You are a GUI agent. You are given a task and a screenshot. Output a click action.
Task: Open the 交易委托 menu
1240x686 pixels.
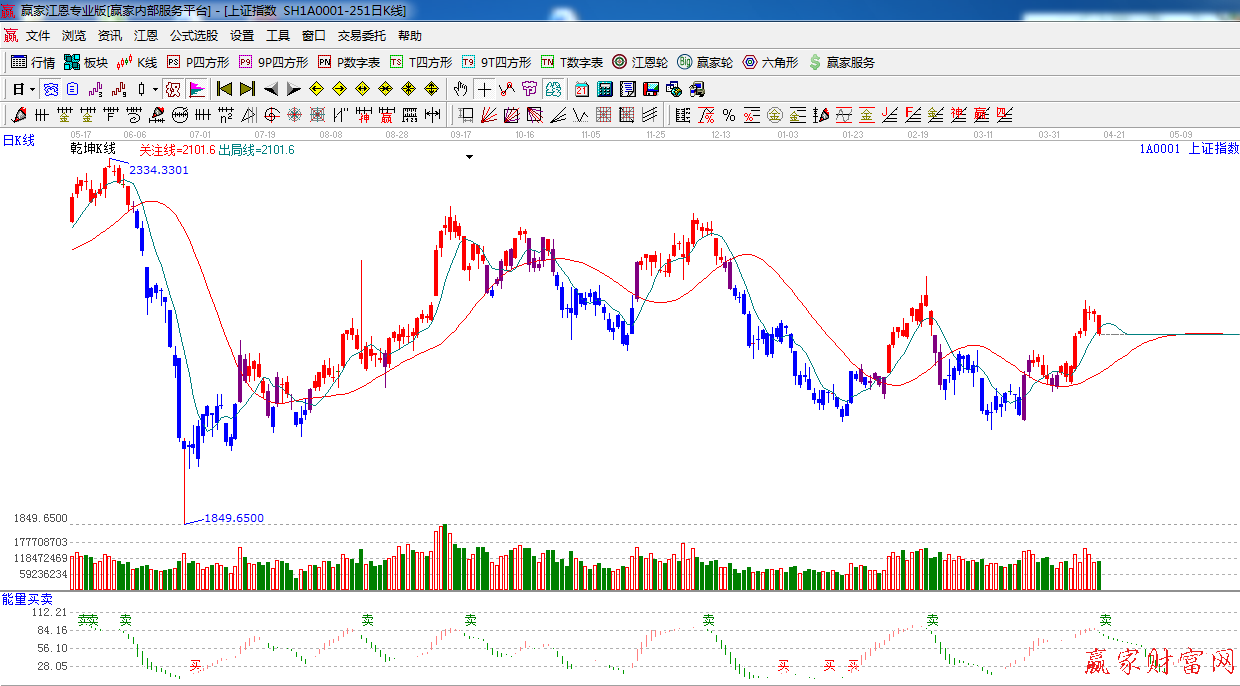(x=361, y=35)
